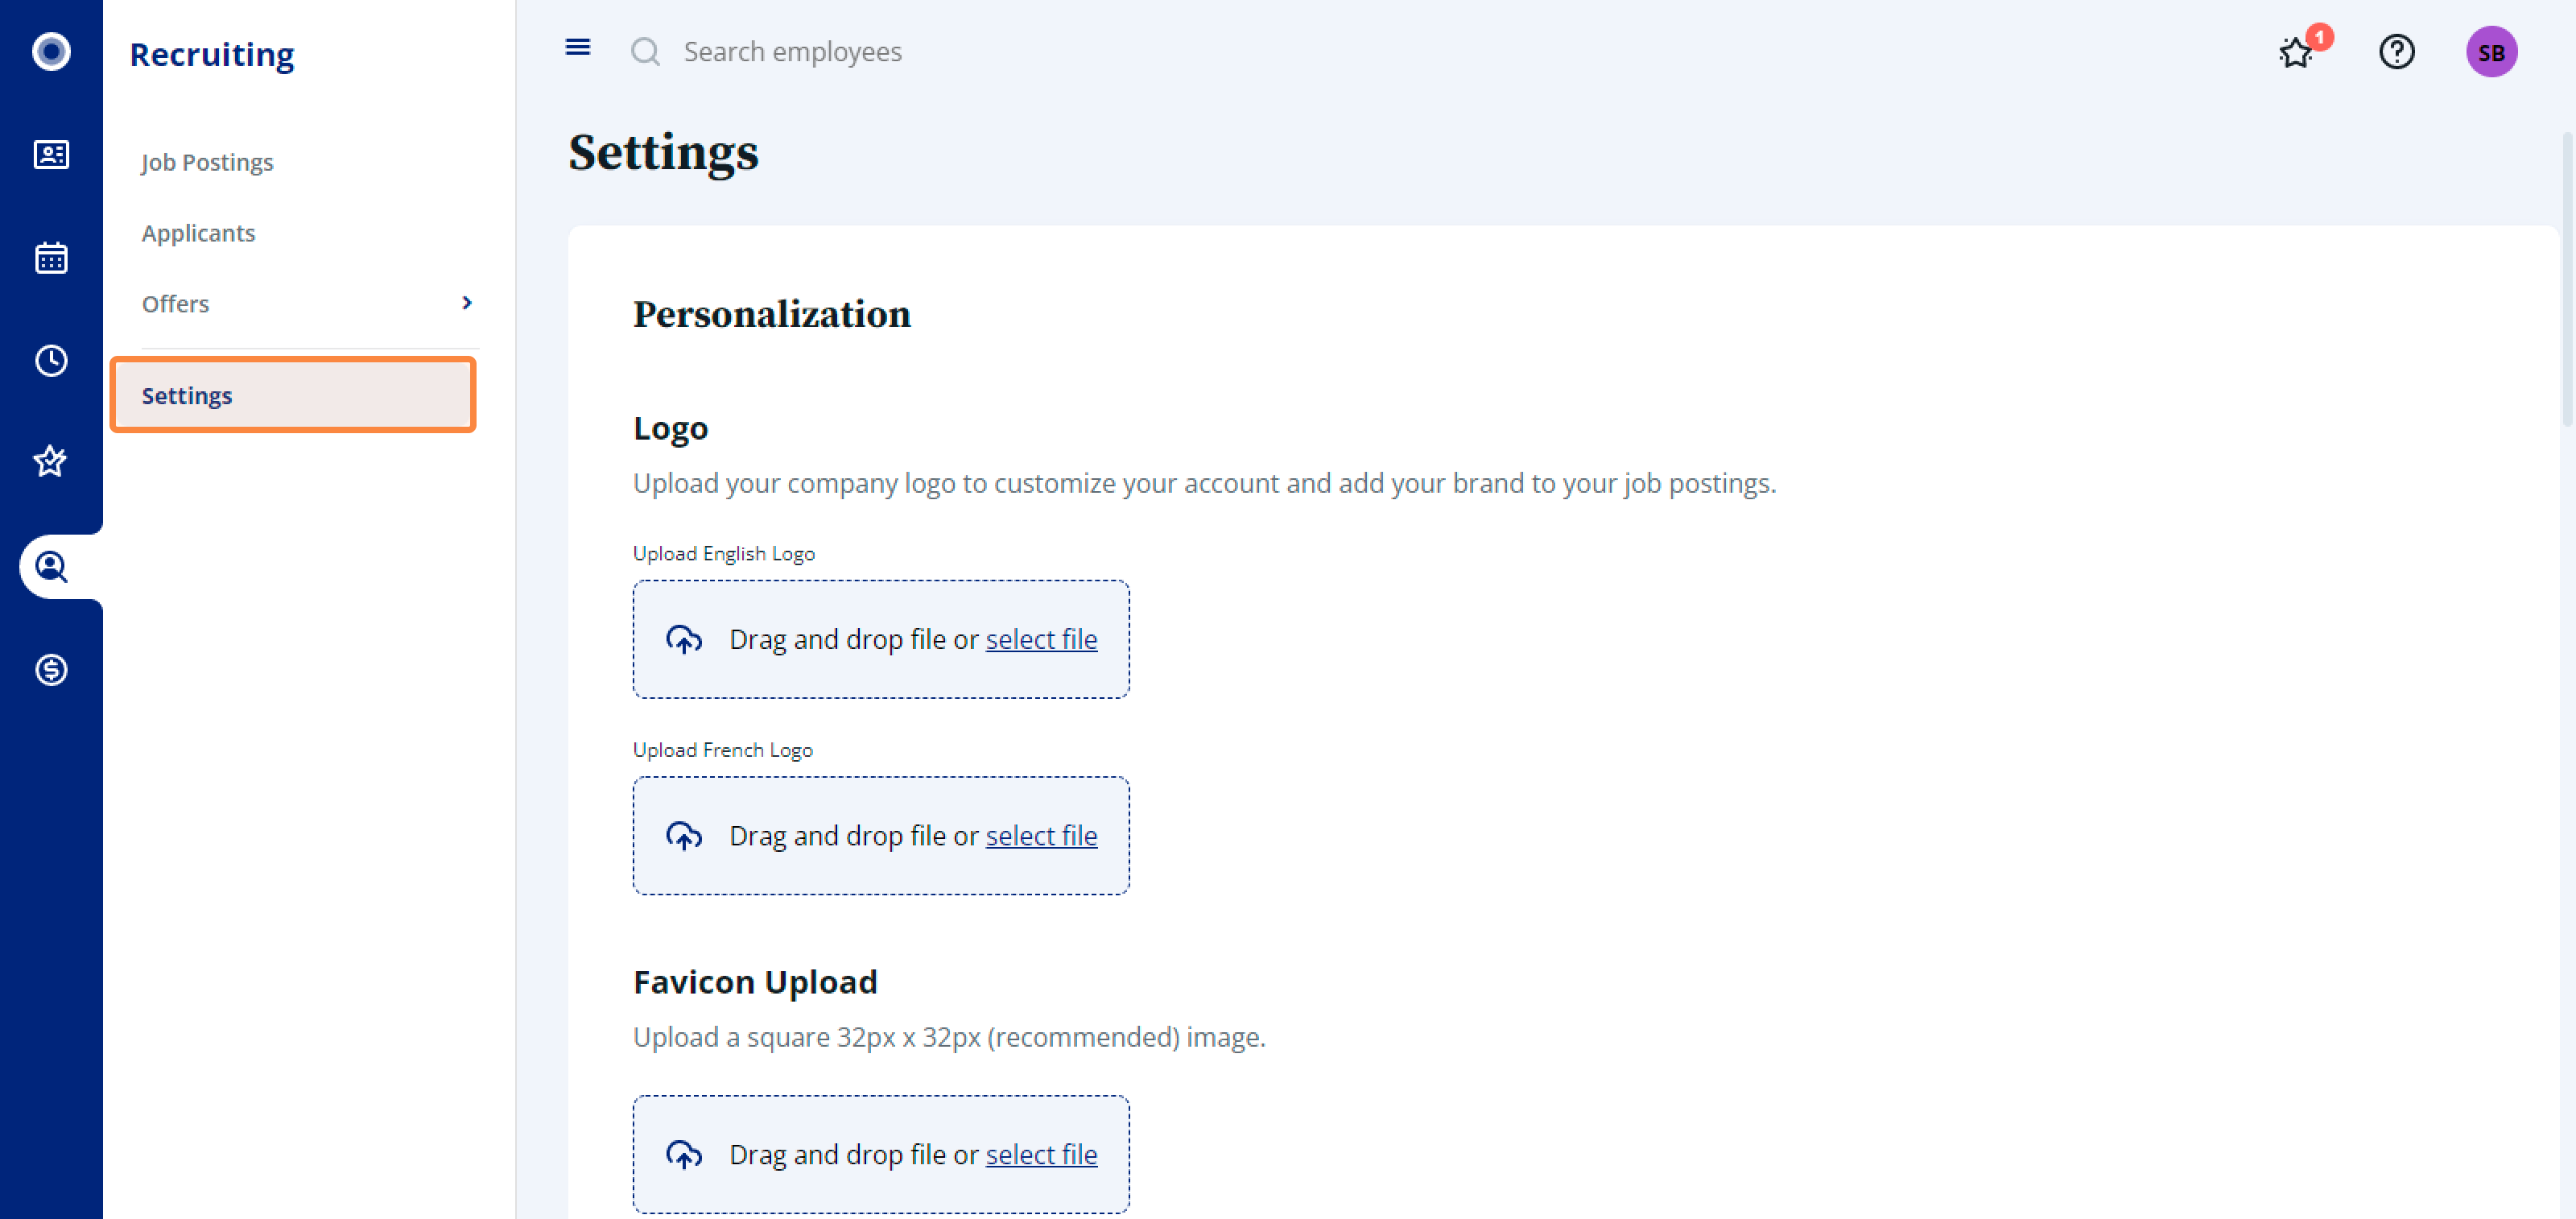Open the calendar sidebar icon
The image size is (2576, 1219).
coord(51,258)
